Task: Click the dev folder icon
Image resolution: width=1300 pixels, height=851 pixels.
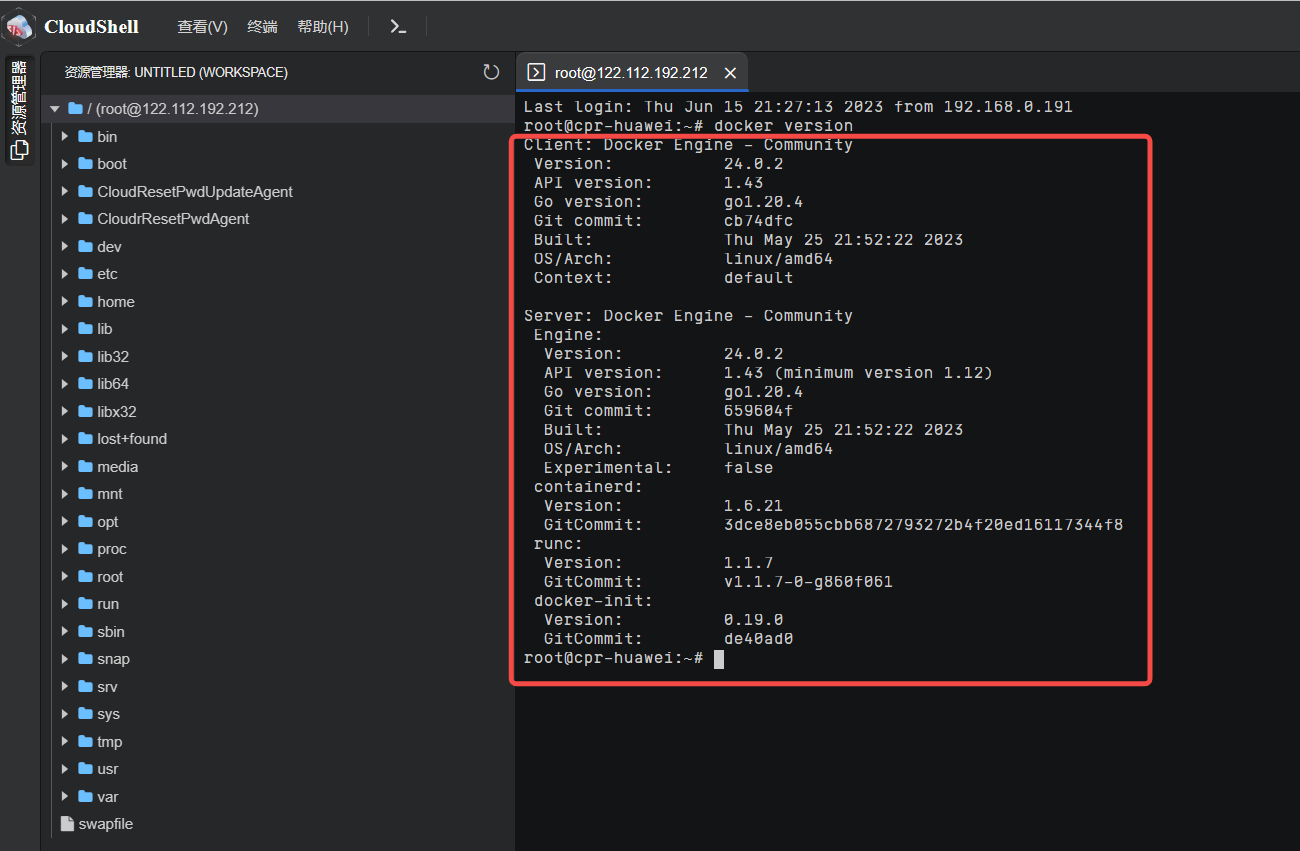Action: [x=85, y=247]
